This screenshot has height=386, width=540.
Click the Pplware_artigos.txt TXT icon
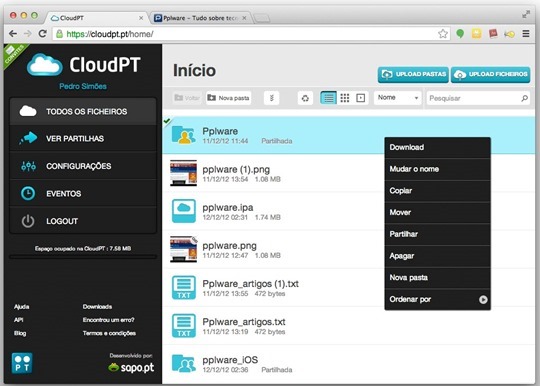point(184,325)
